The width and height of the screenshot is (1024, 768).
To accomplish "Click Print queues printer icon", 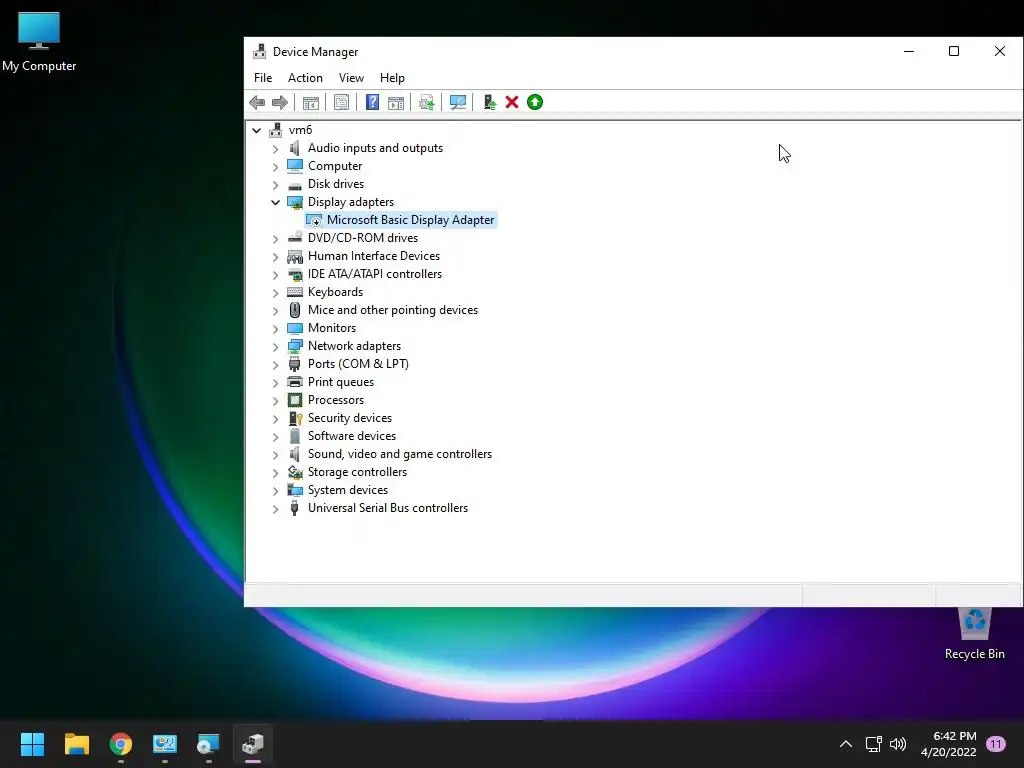I will point(295,382).
